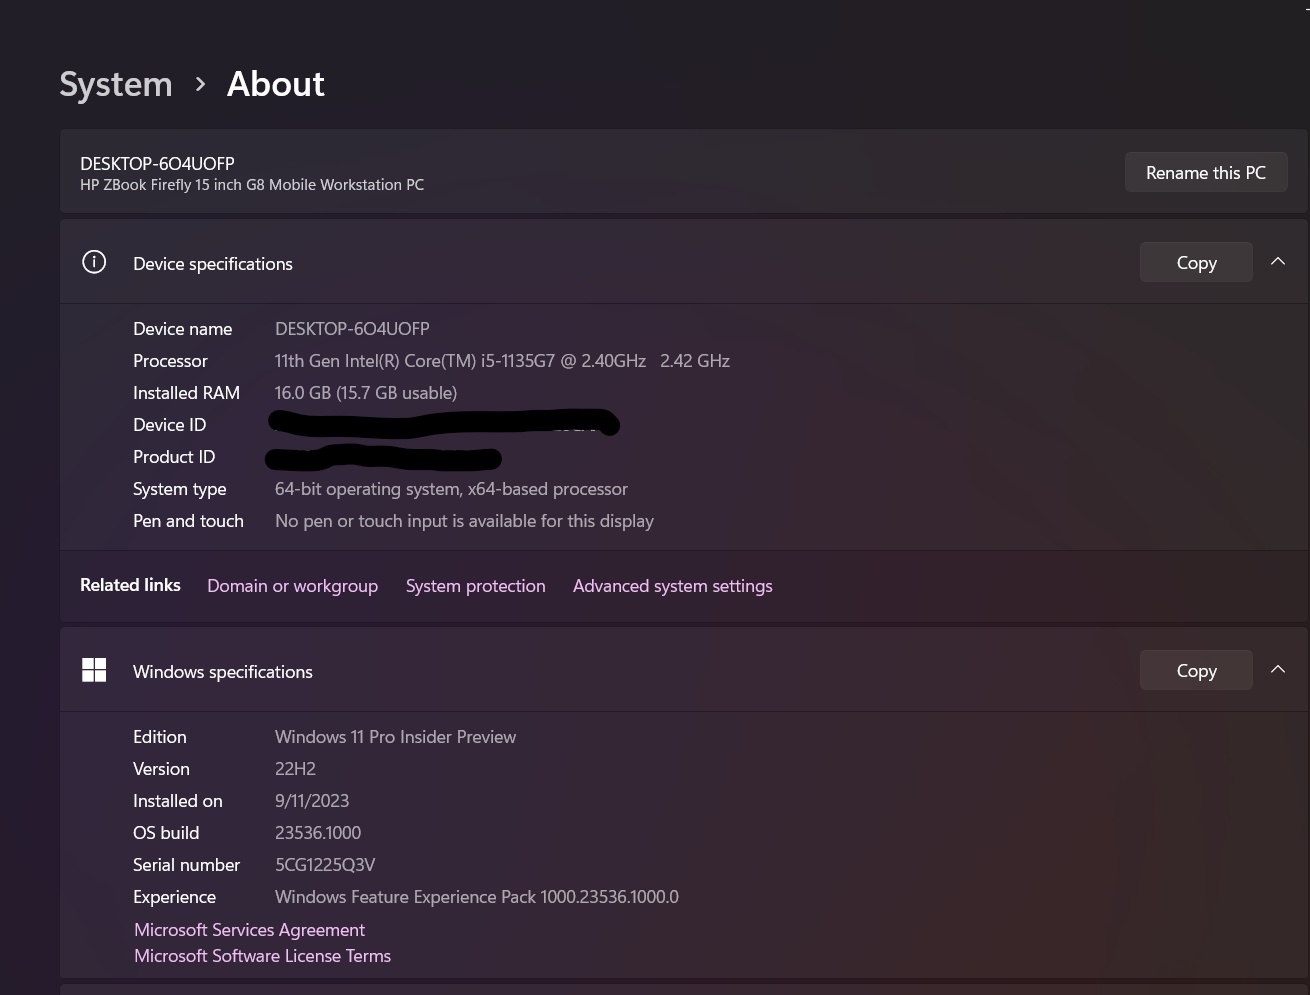
Task: Click Installed RAM value 16.0 GB
Action: point(366,393)
